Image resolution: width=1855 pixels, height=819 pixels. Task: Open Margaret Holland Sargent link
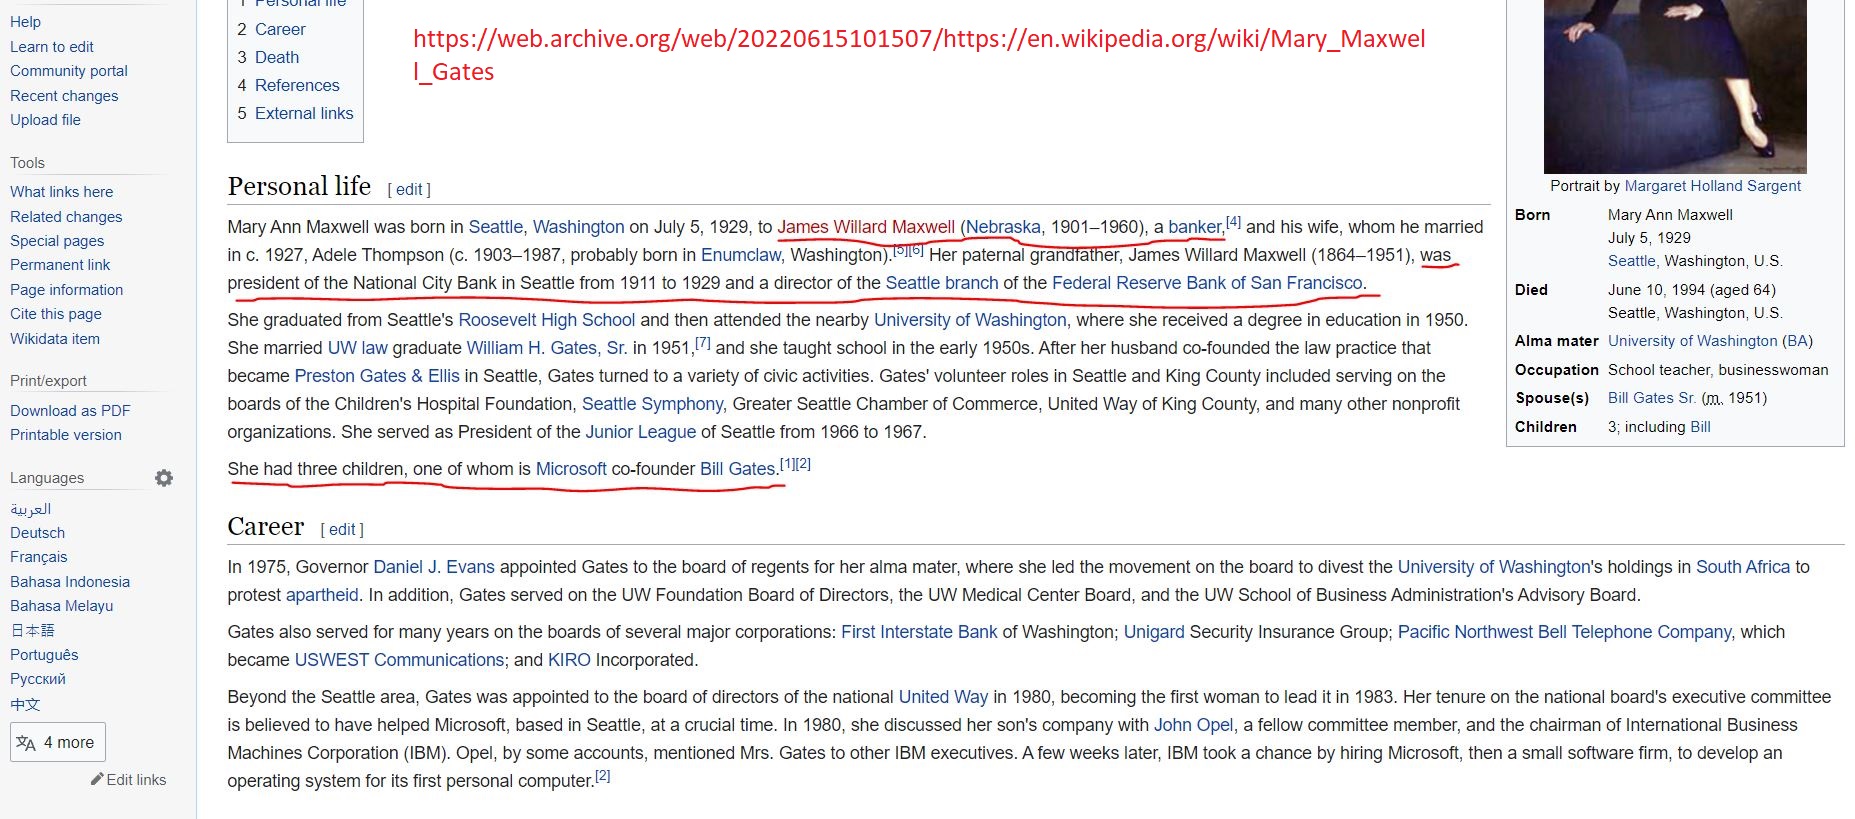(x=1712, y=186)
